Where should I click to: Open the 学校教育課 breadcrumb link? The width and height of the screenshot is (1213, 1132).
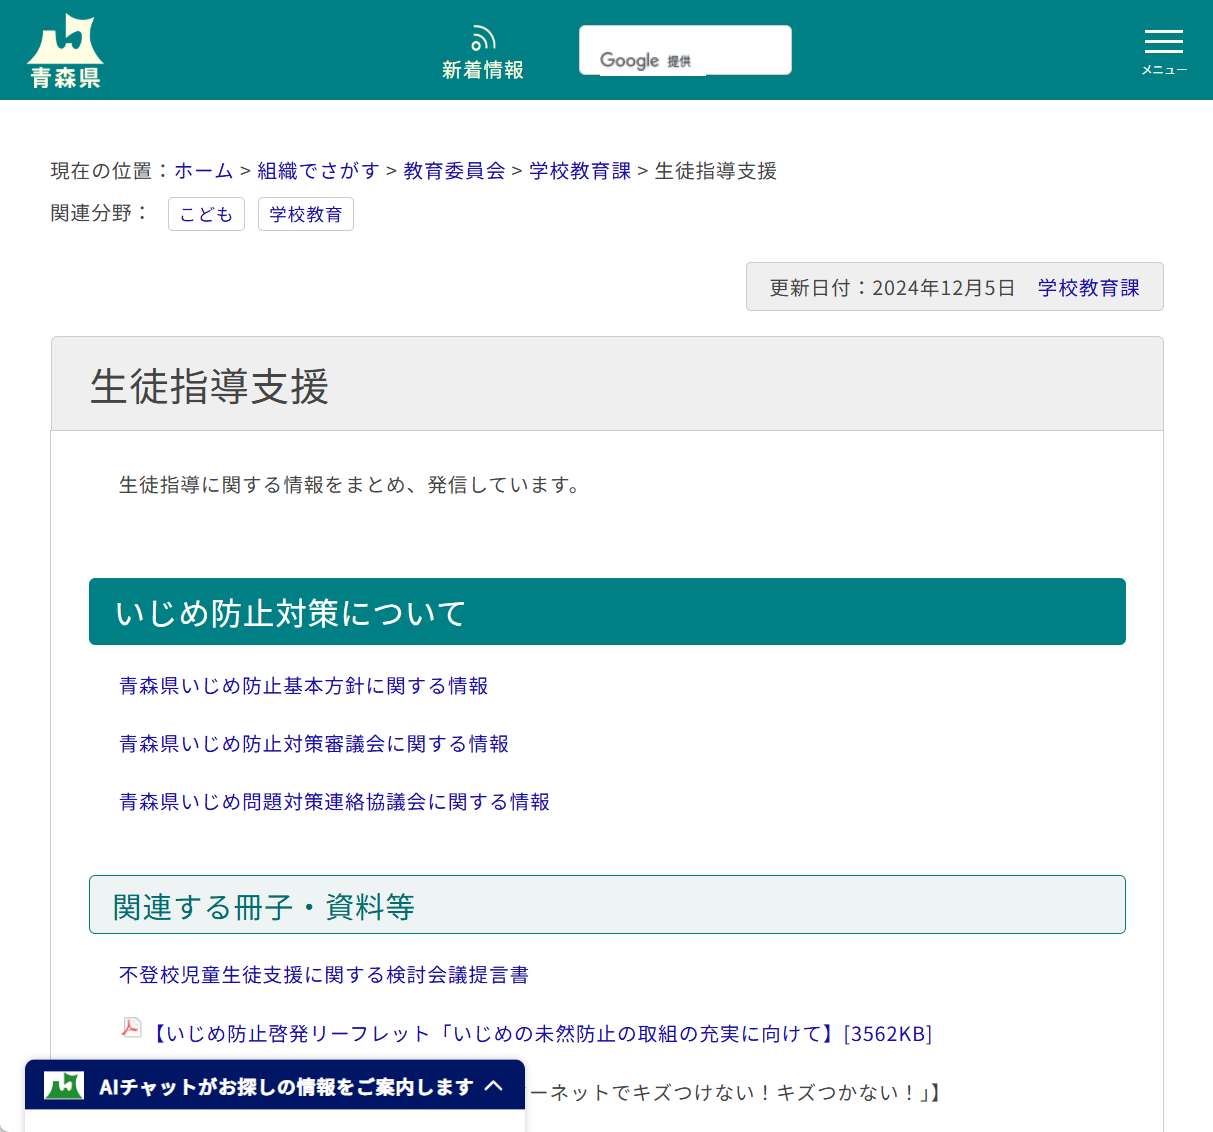tap(578, 171)
